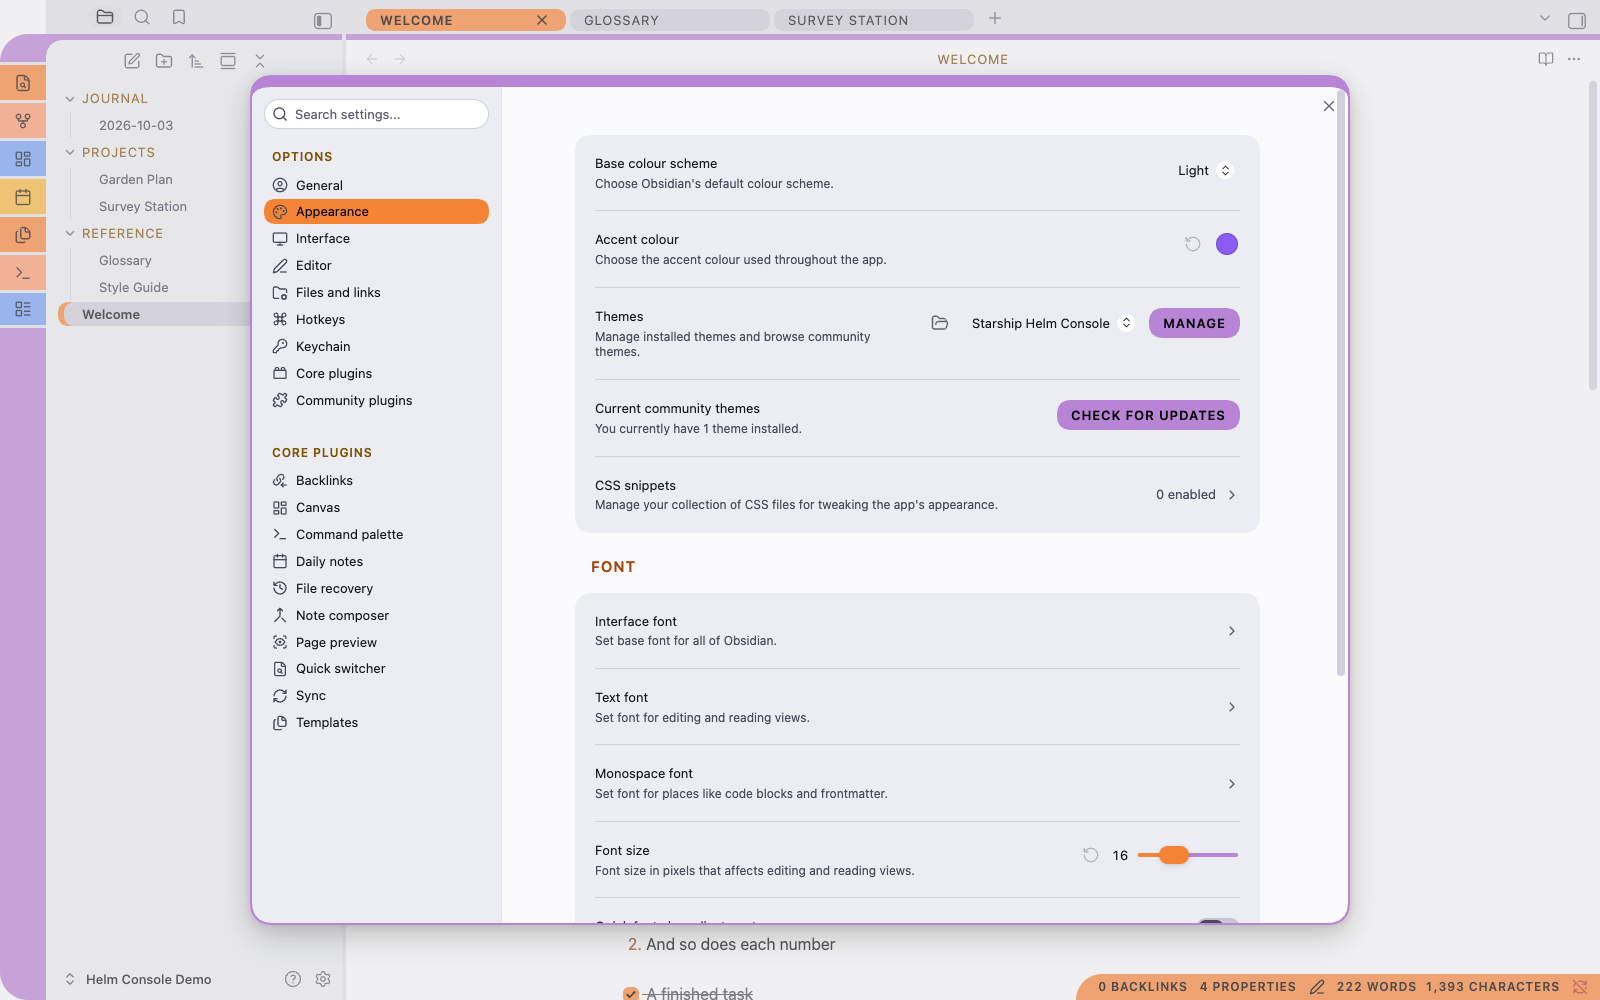Image resolution: width=1600 pixels, height=1000 pixels.
Task: Open Daily notes plugin settings
Action: pos(376,562)
